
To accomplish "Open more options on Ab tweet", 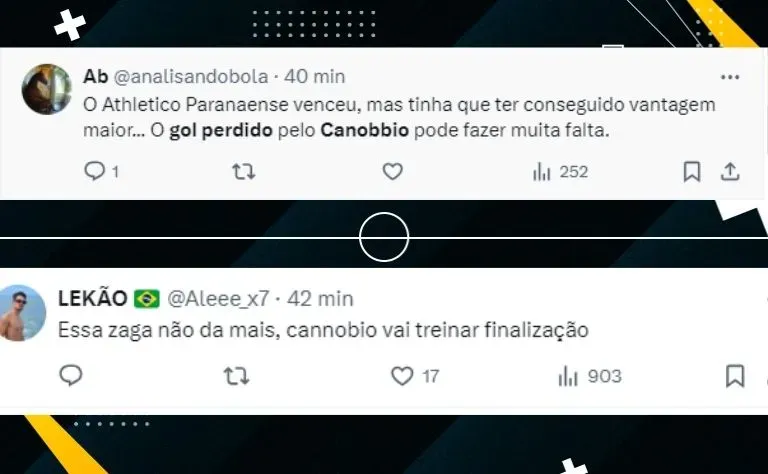I will [730, 77].
